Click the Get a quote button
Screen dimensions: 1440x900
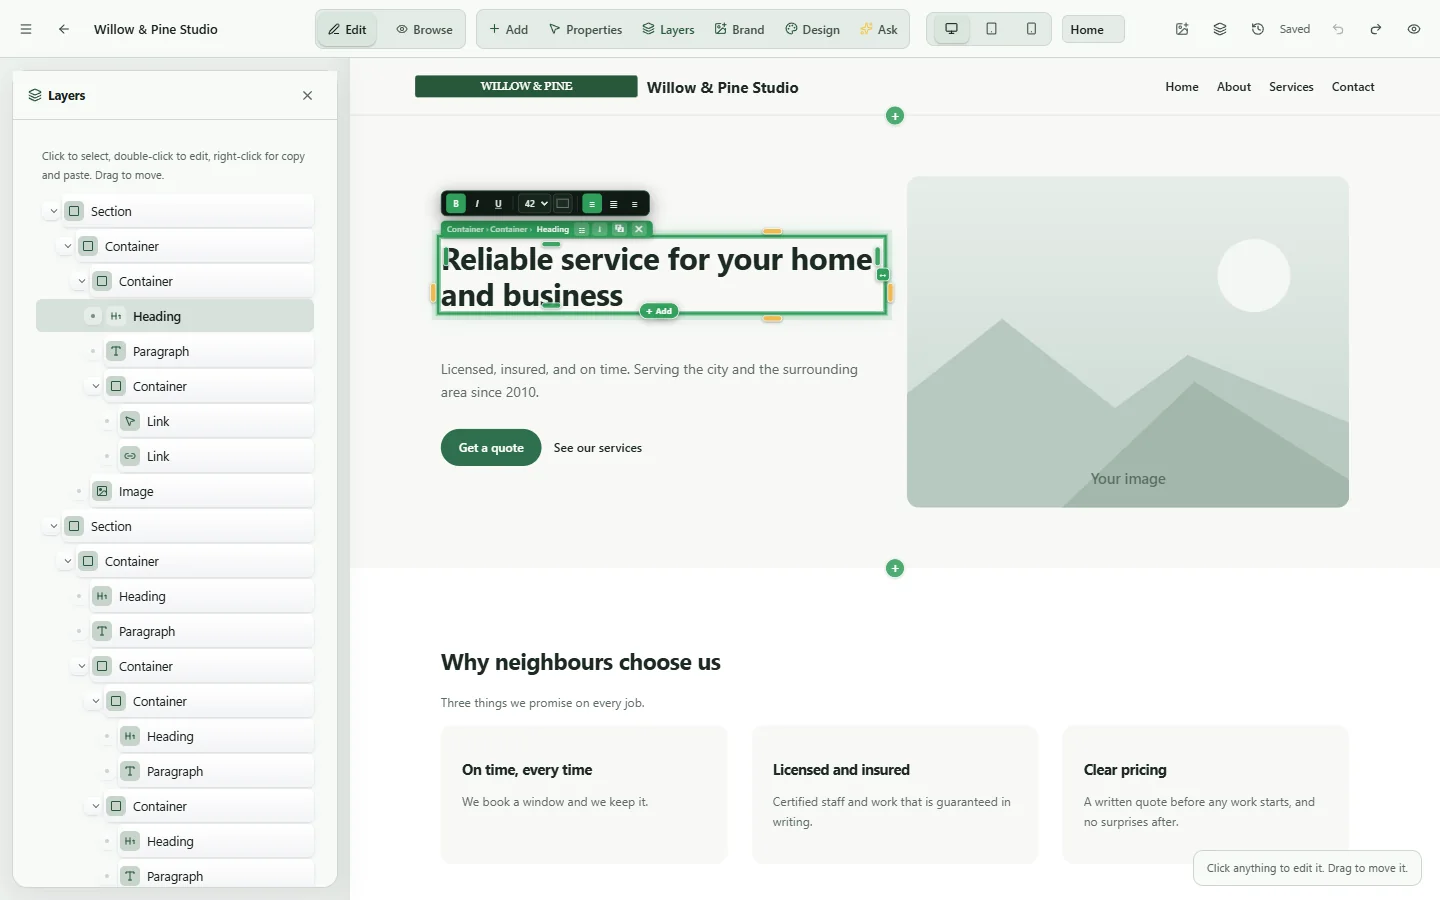click(491, 448)
